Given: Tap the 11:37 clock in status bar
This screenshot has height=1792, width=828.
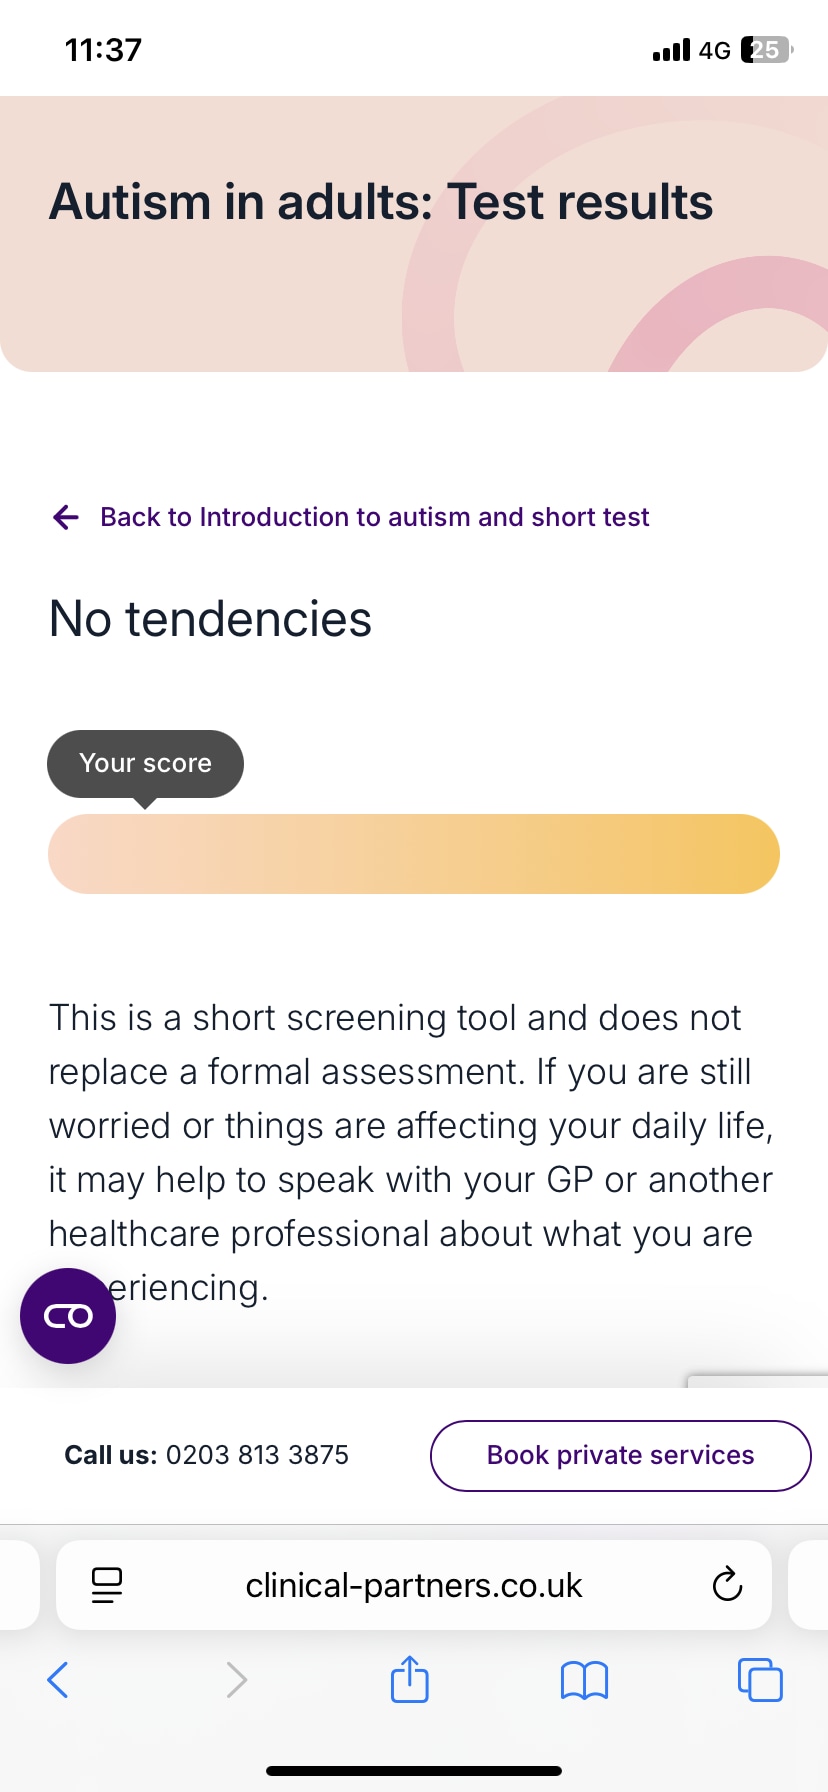Looking at the screenshot, I should click(103, 50).
